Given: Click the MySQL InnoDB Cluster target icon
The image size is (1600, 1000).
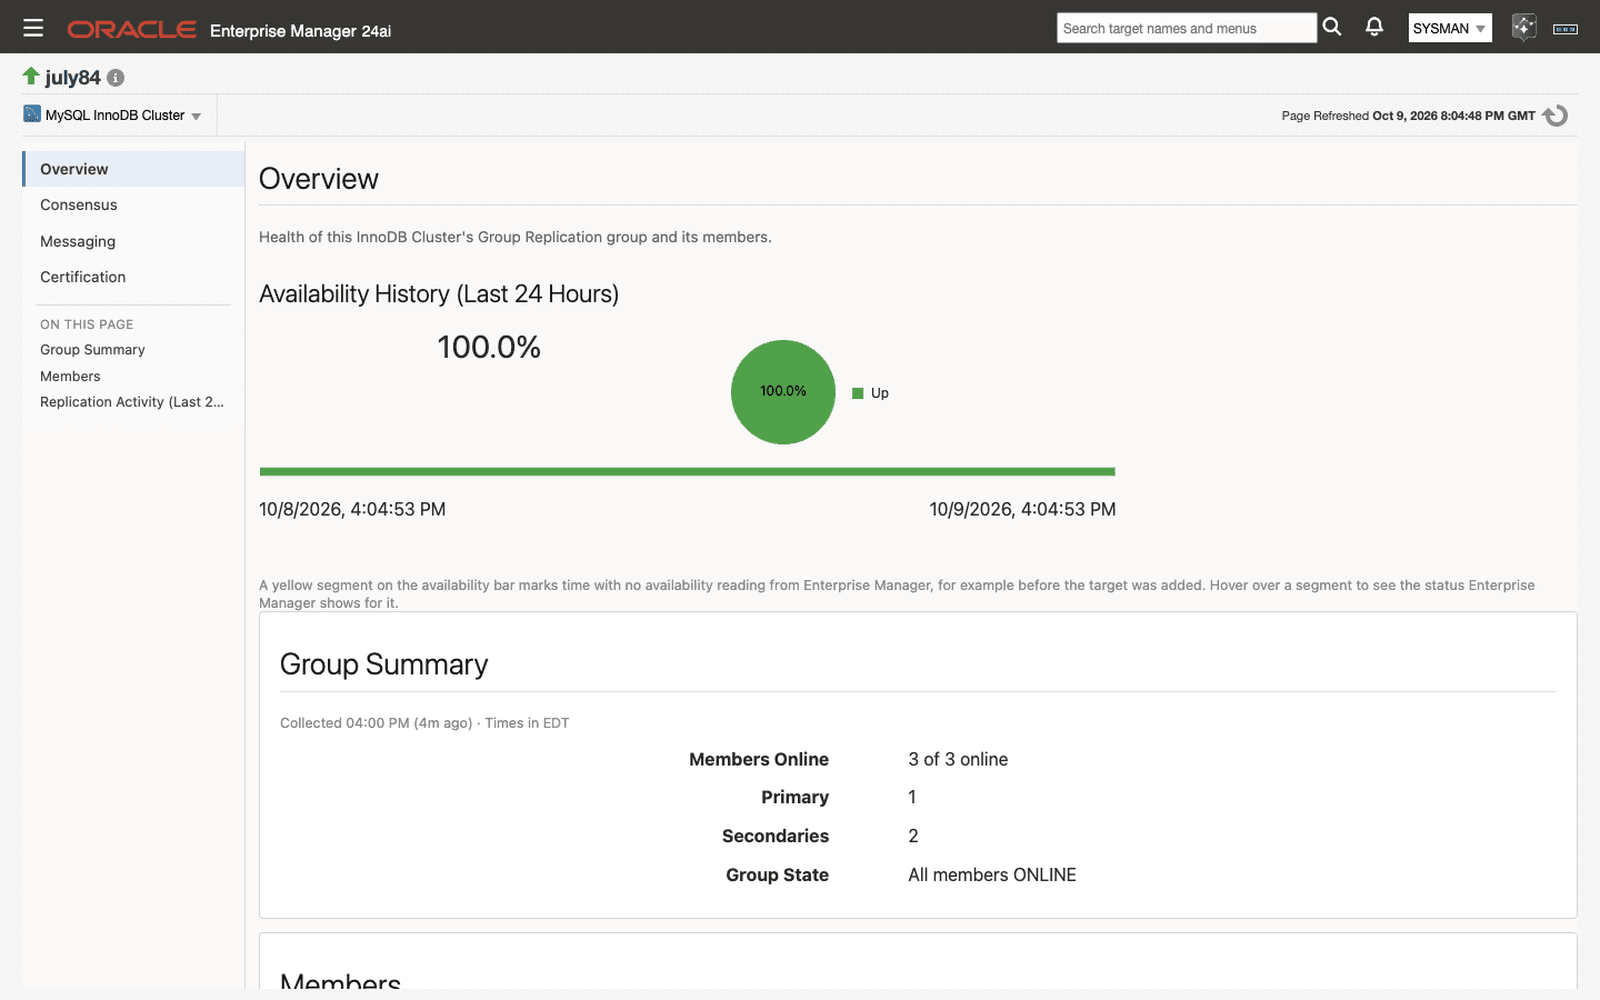Looking at the screenshot, I should 32,114.
